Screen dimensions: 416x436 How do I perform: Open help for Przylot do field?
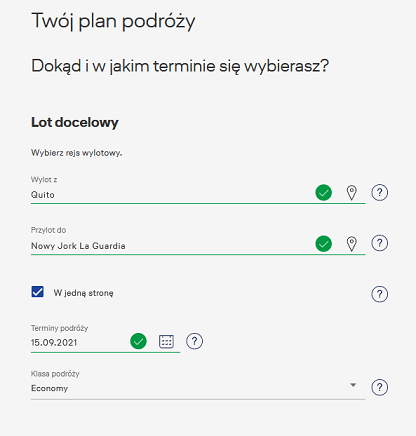(x=379, y=243)
